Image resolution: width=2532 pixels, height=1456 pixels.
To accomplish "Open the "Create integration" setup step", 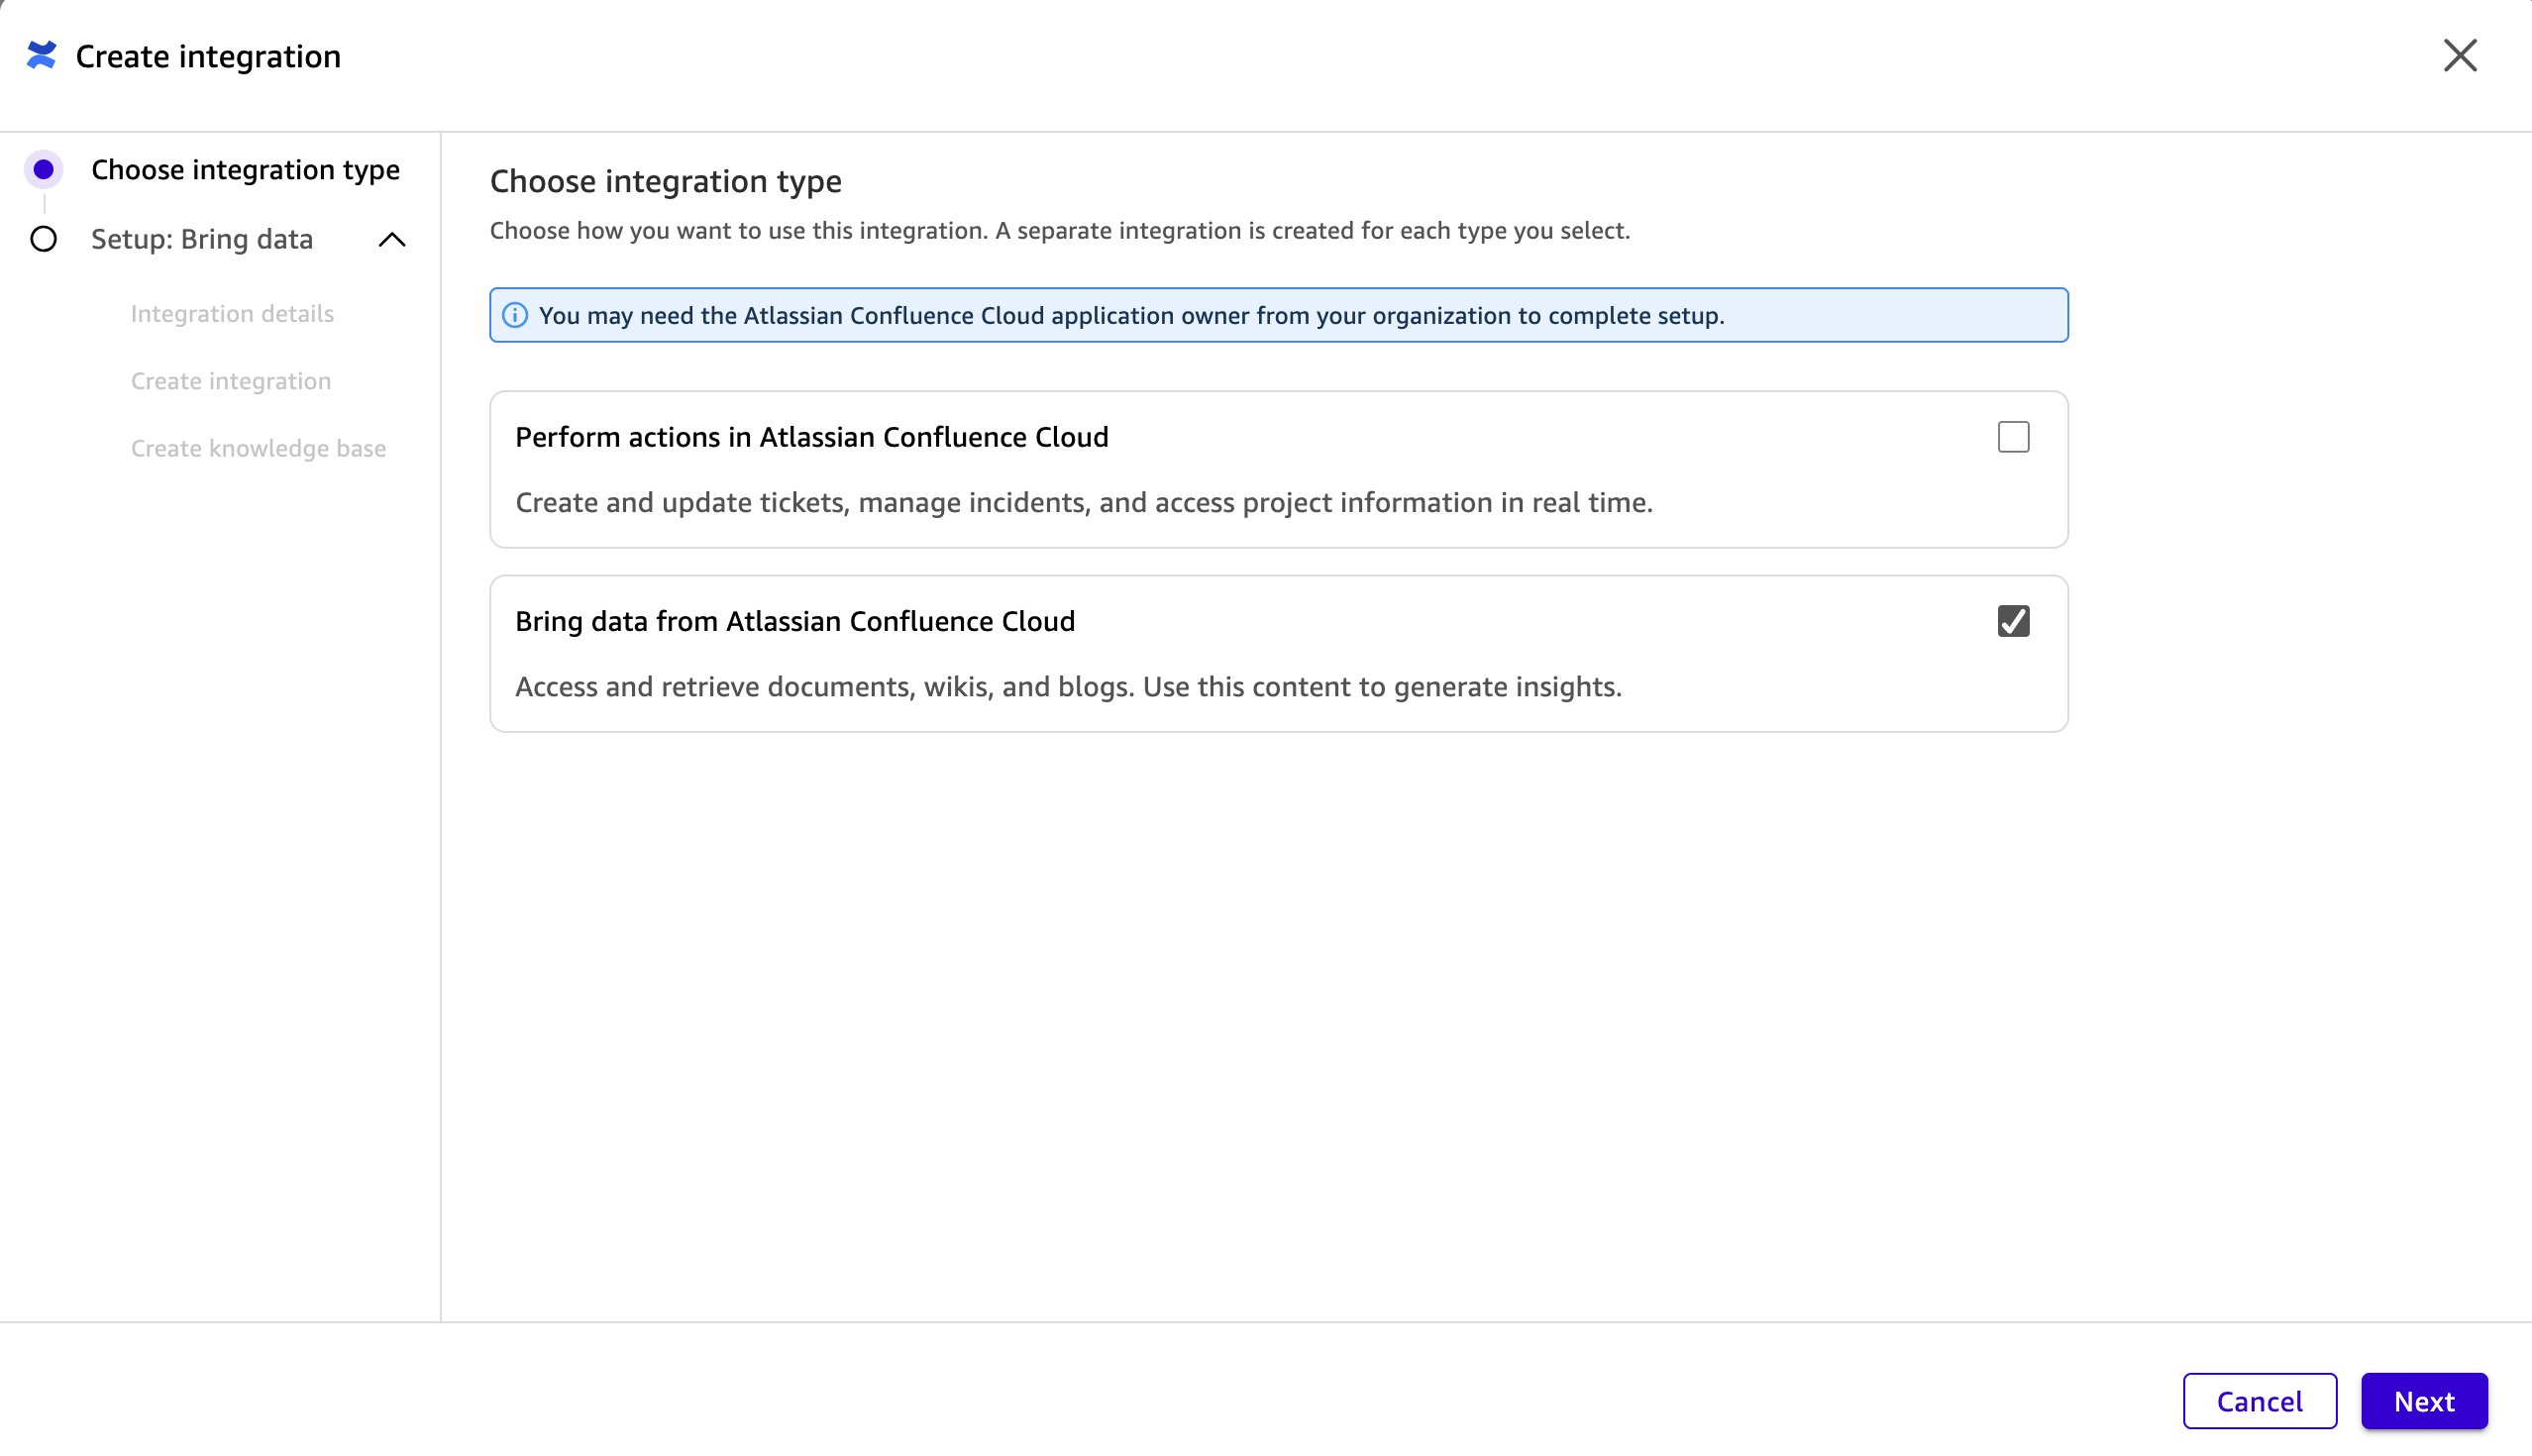I will pos(231,380).
